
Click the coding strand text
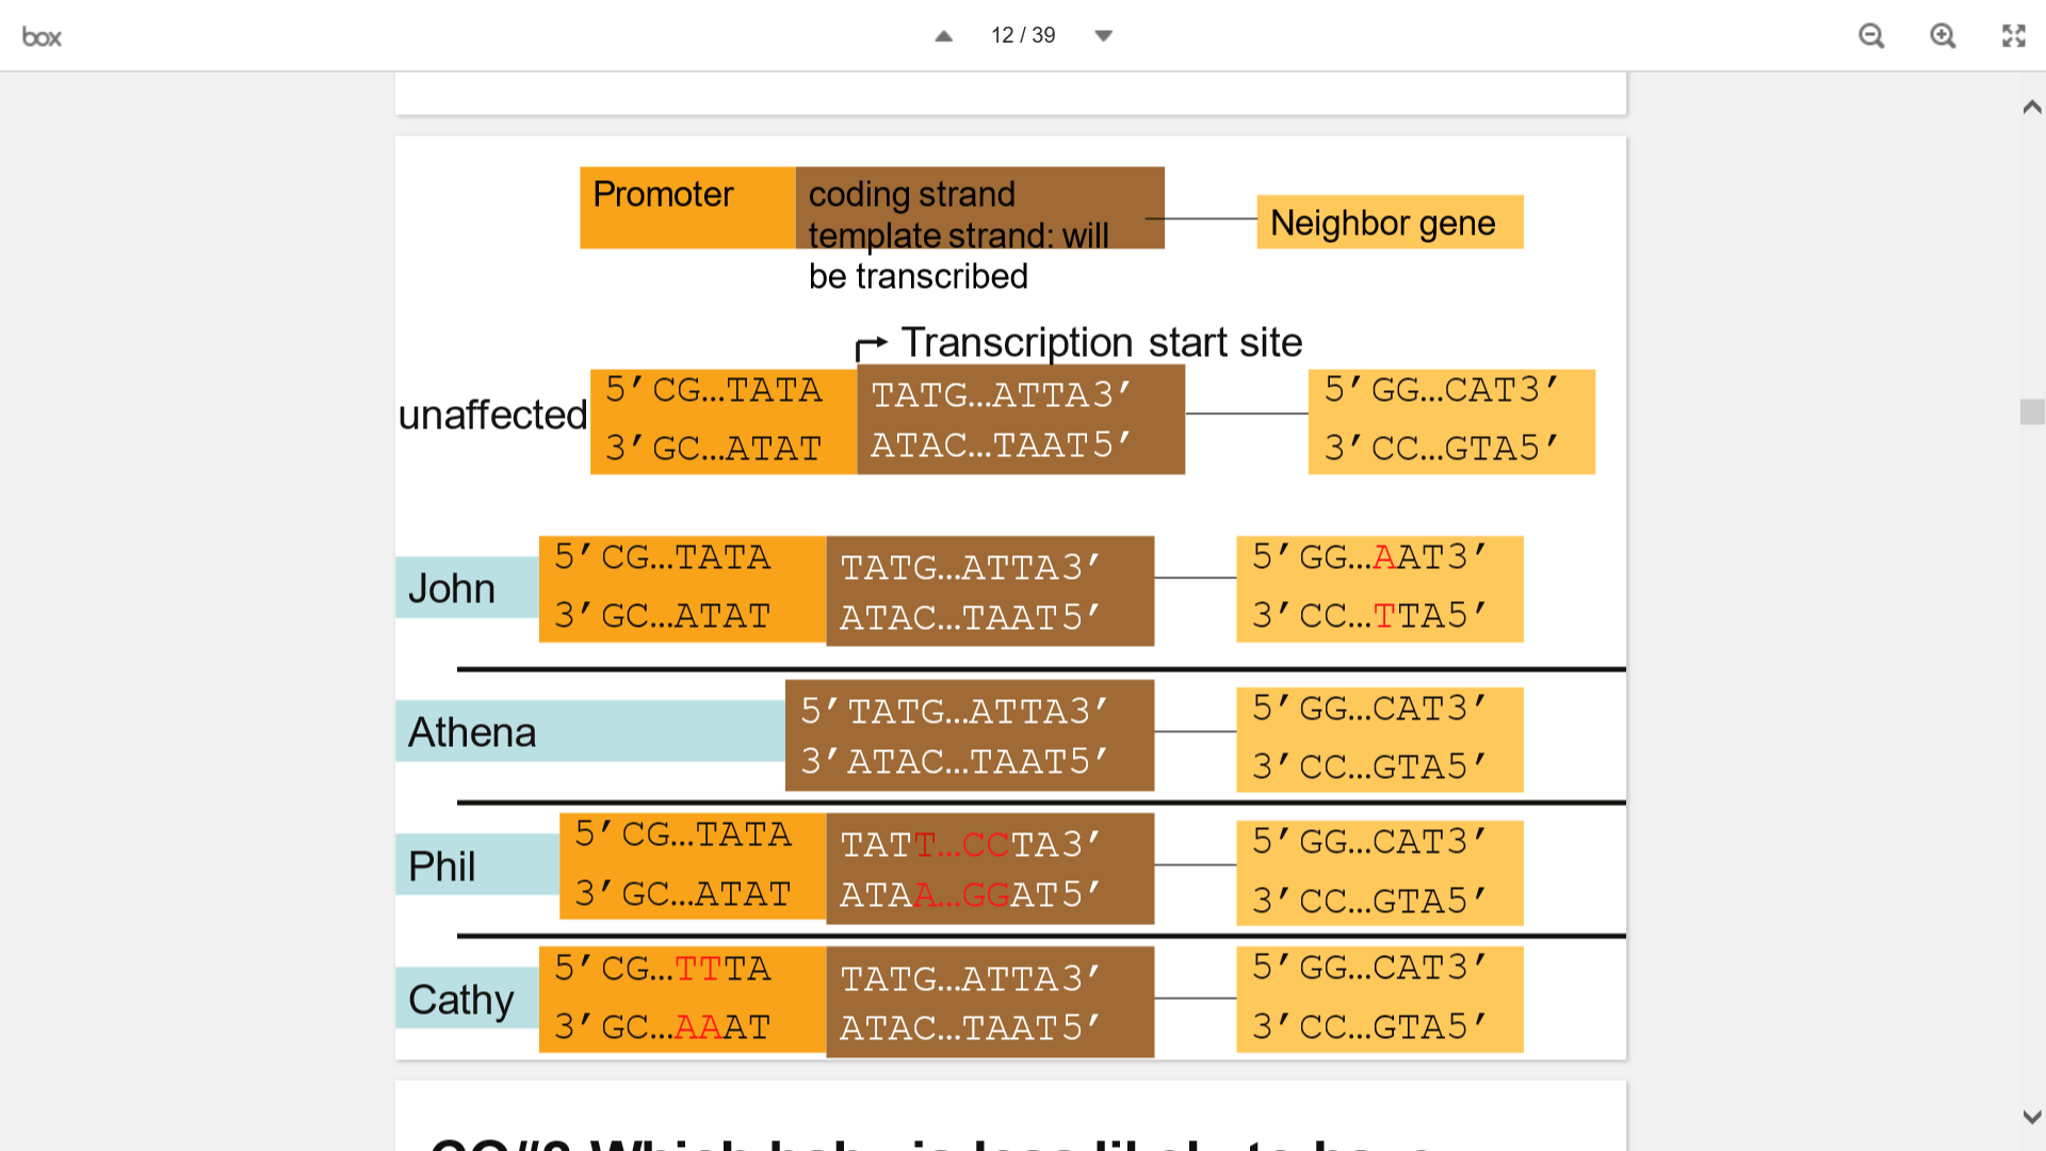pyautogui.click(x=911, y=193)
